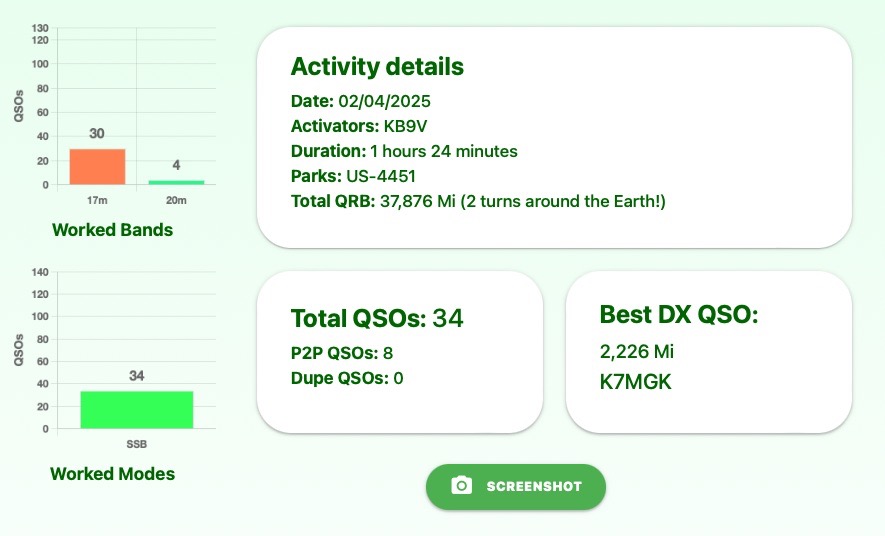The width and height of the screenshot is (885, 536).
Task: Click the Dupe QSOs: 0 line
Action: (346, 378)
